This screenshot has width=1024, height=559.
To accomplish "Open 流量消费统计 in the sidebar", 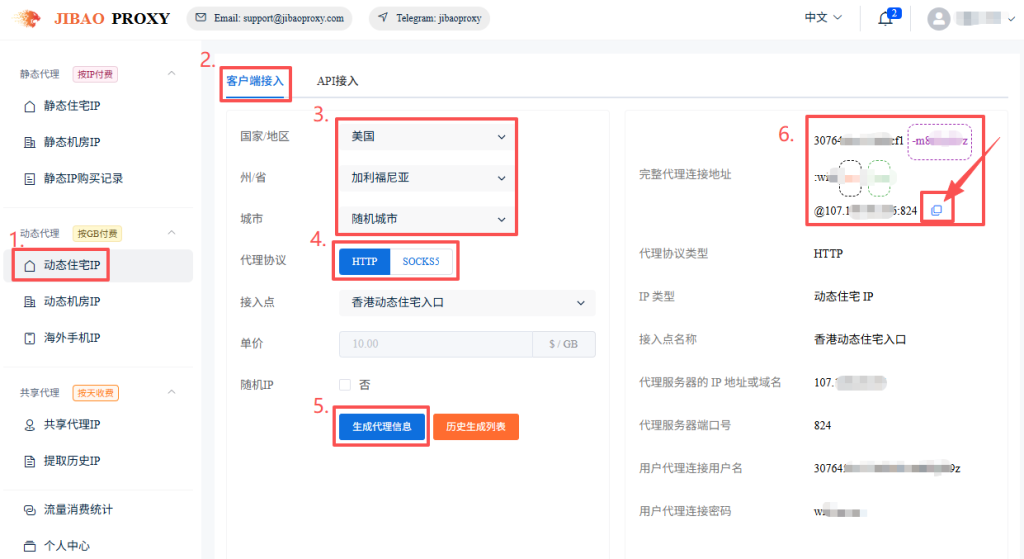I will pos(78,510).
